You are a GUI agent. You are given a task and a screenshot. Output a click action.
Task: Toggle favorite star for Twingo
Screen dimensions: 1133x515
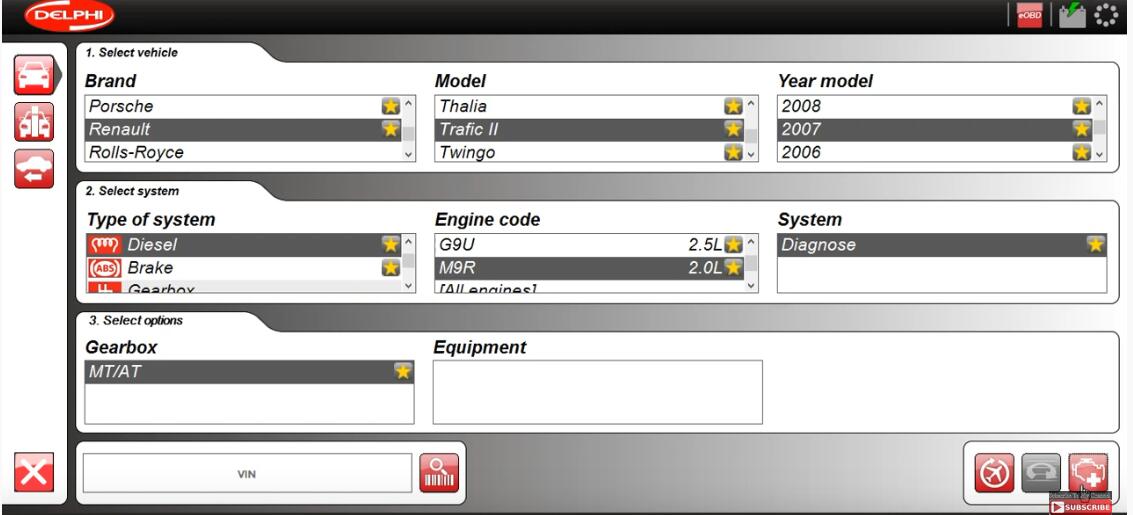(x=733, y=152)
